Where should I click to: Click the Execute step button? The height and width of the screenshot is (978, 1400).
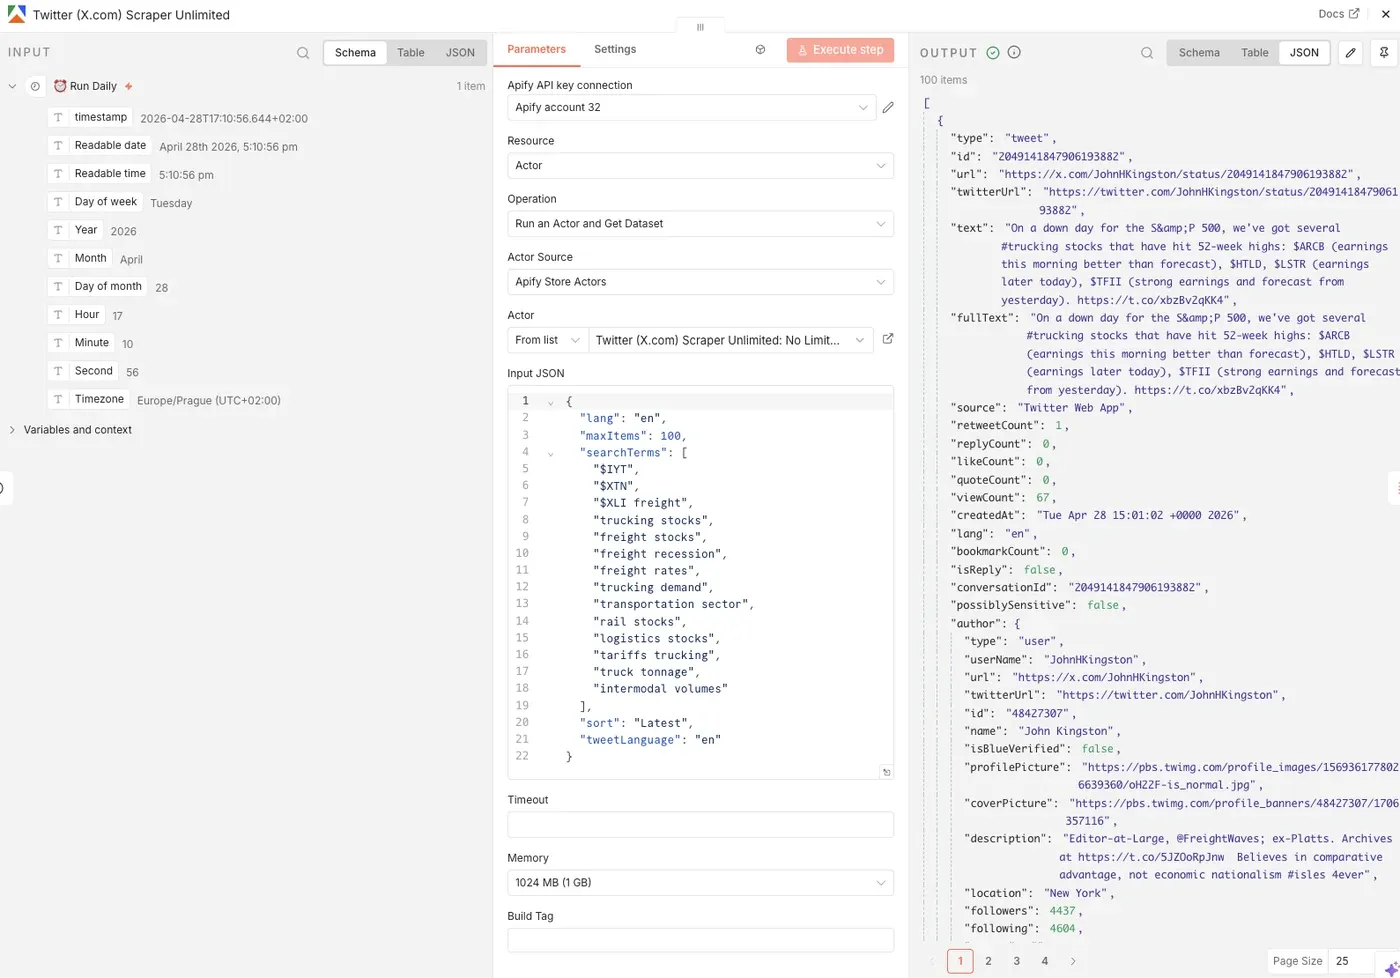coord(840,50)
